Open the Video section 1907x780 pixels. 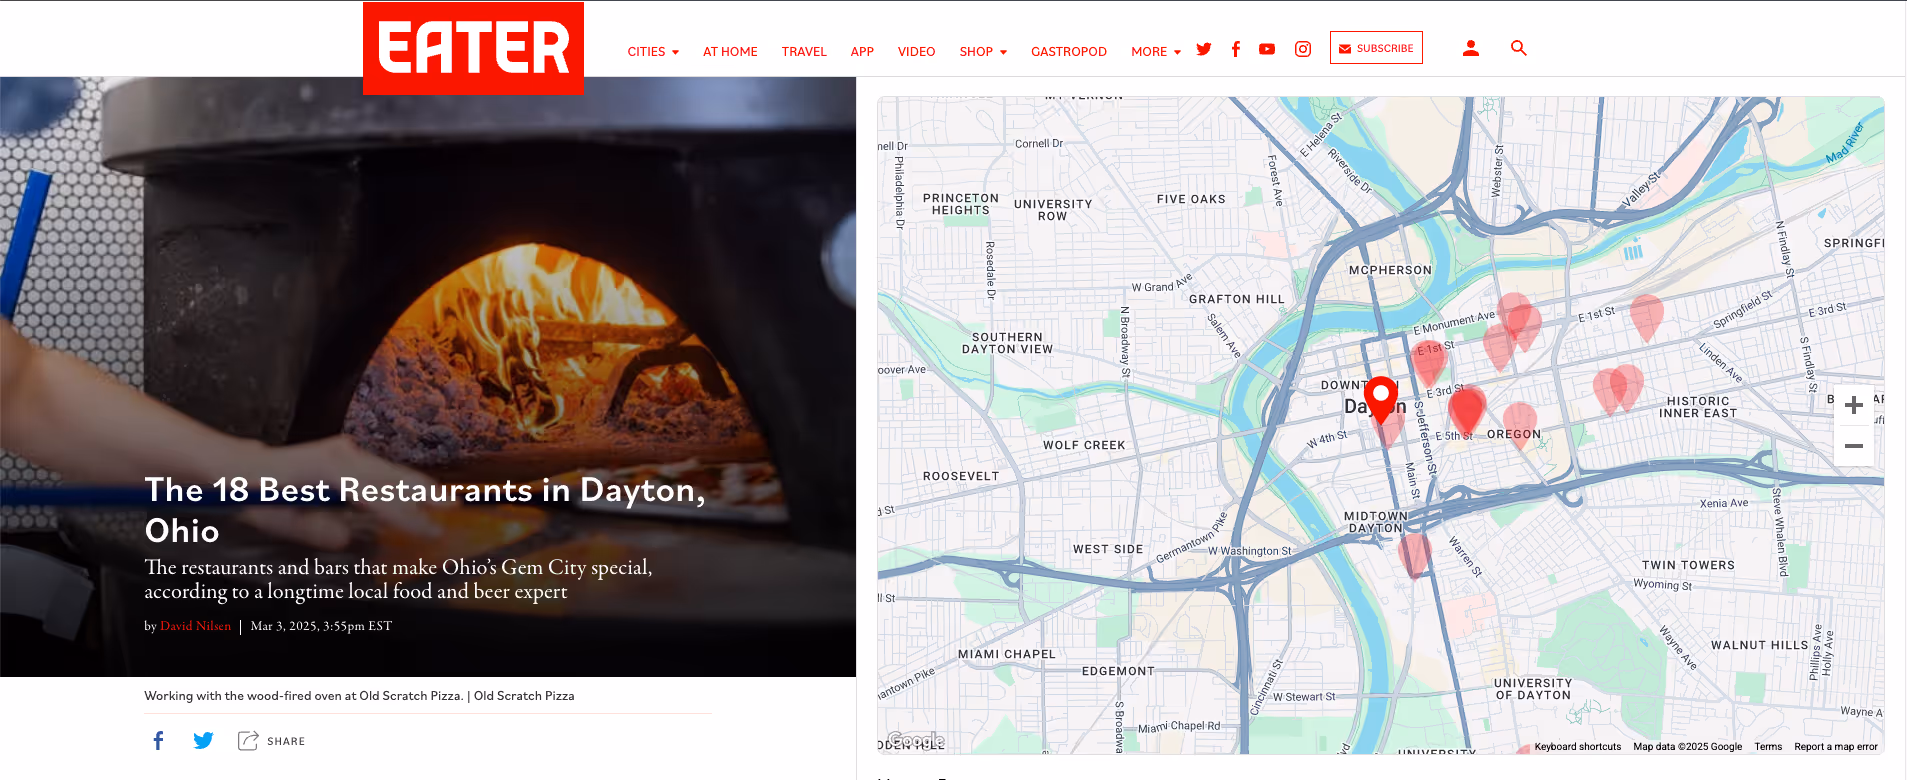point(916,52)
